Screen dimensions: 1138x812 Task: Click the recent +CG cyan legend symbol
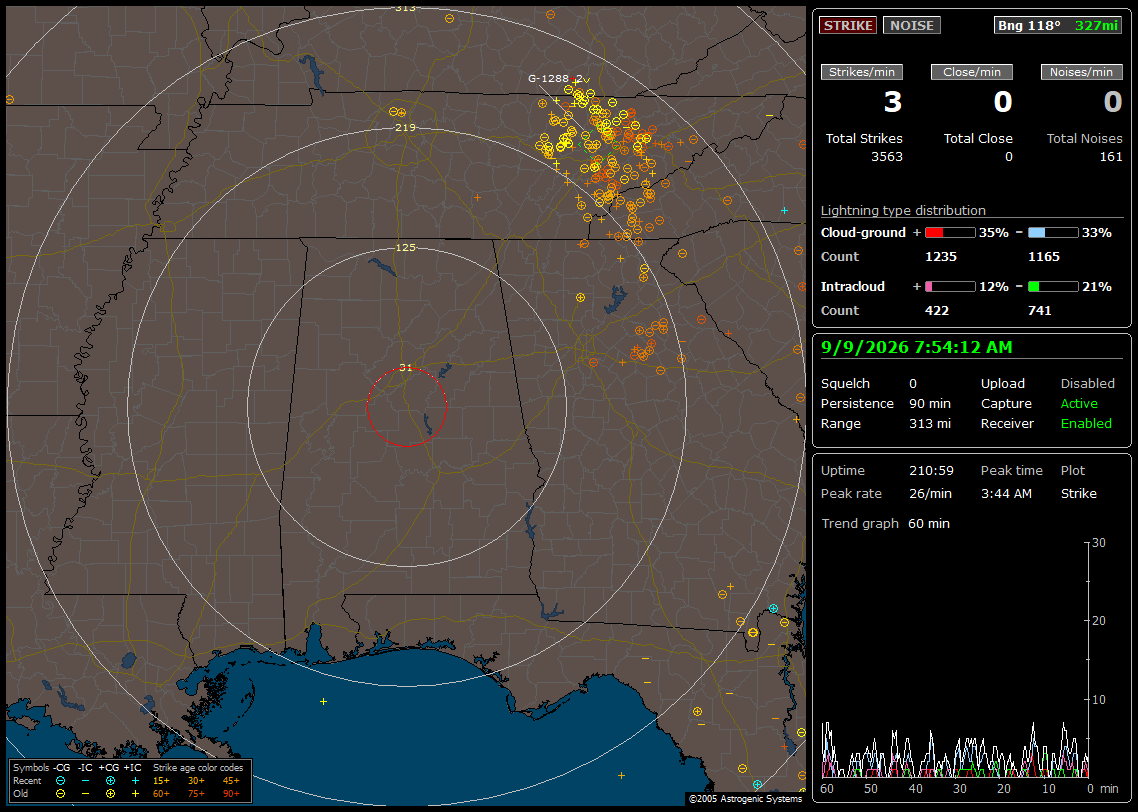(x=110, y=781)
